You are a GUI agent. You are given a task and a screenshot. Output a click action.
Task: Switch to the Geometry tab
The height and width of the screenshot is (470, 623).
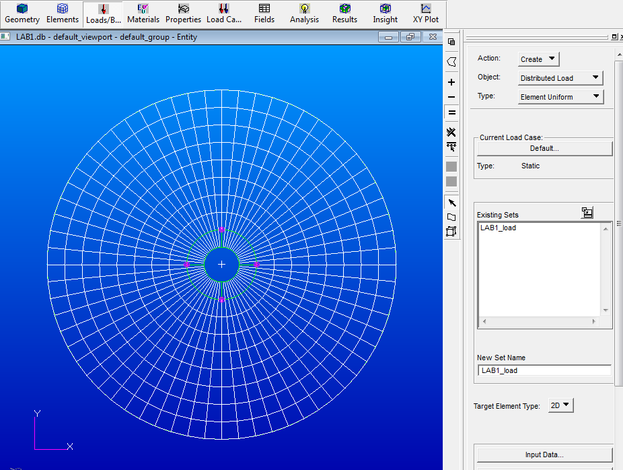tap(22, 13)
